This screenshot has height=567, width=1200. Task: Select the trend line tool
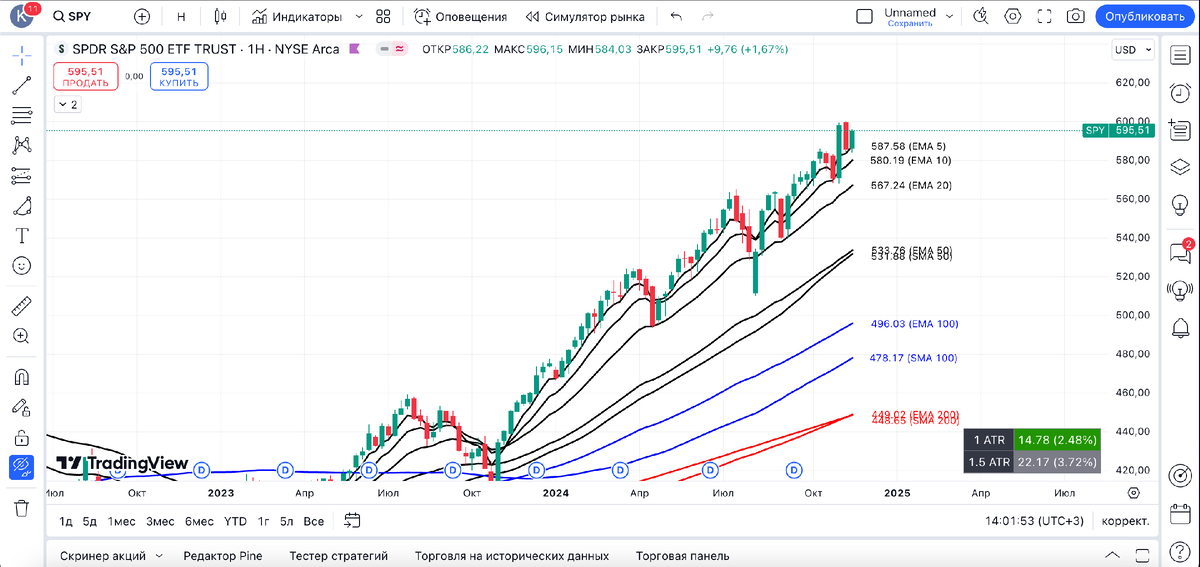click(x=21, y=85)
